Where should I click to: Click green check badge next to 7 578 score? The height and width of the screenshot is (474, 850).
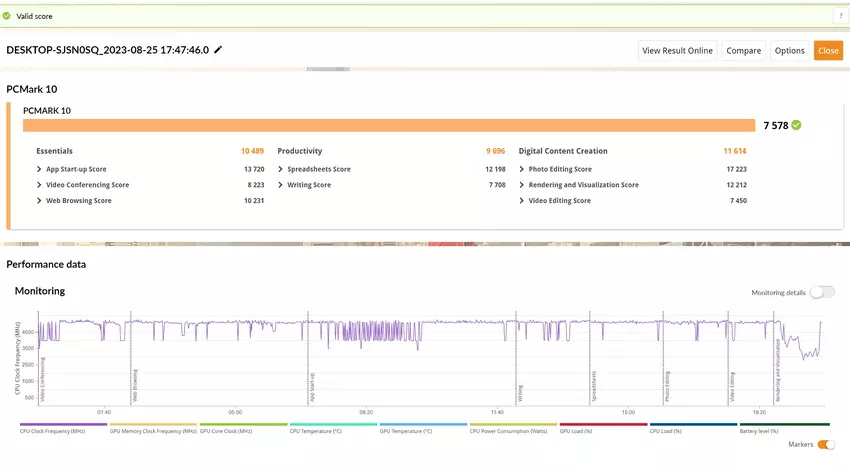click(x=797, y=125)
